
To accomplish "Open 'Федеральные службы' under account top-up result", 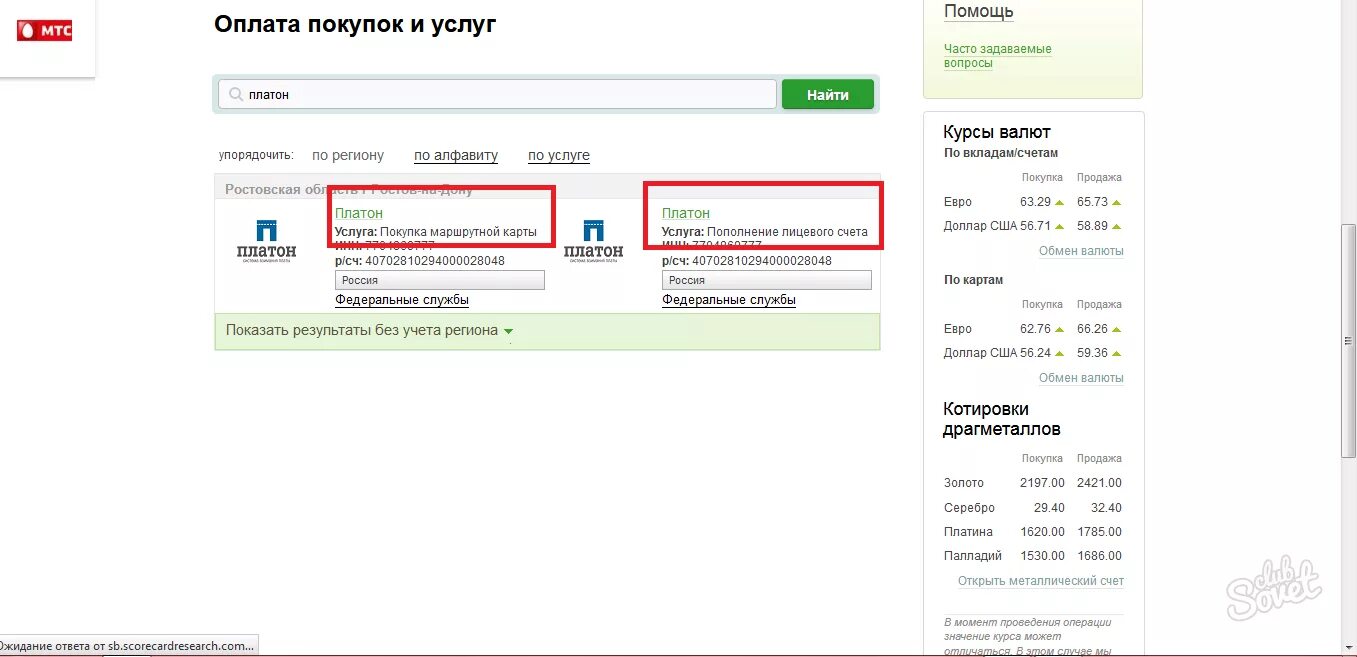I will coord(729,300).
